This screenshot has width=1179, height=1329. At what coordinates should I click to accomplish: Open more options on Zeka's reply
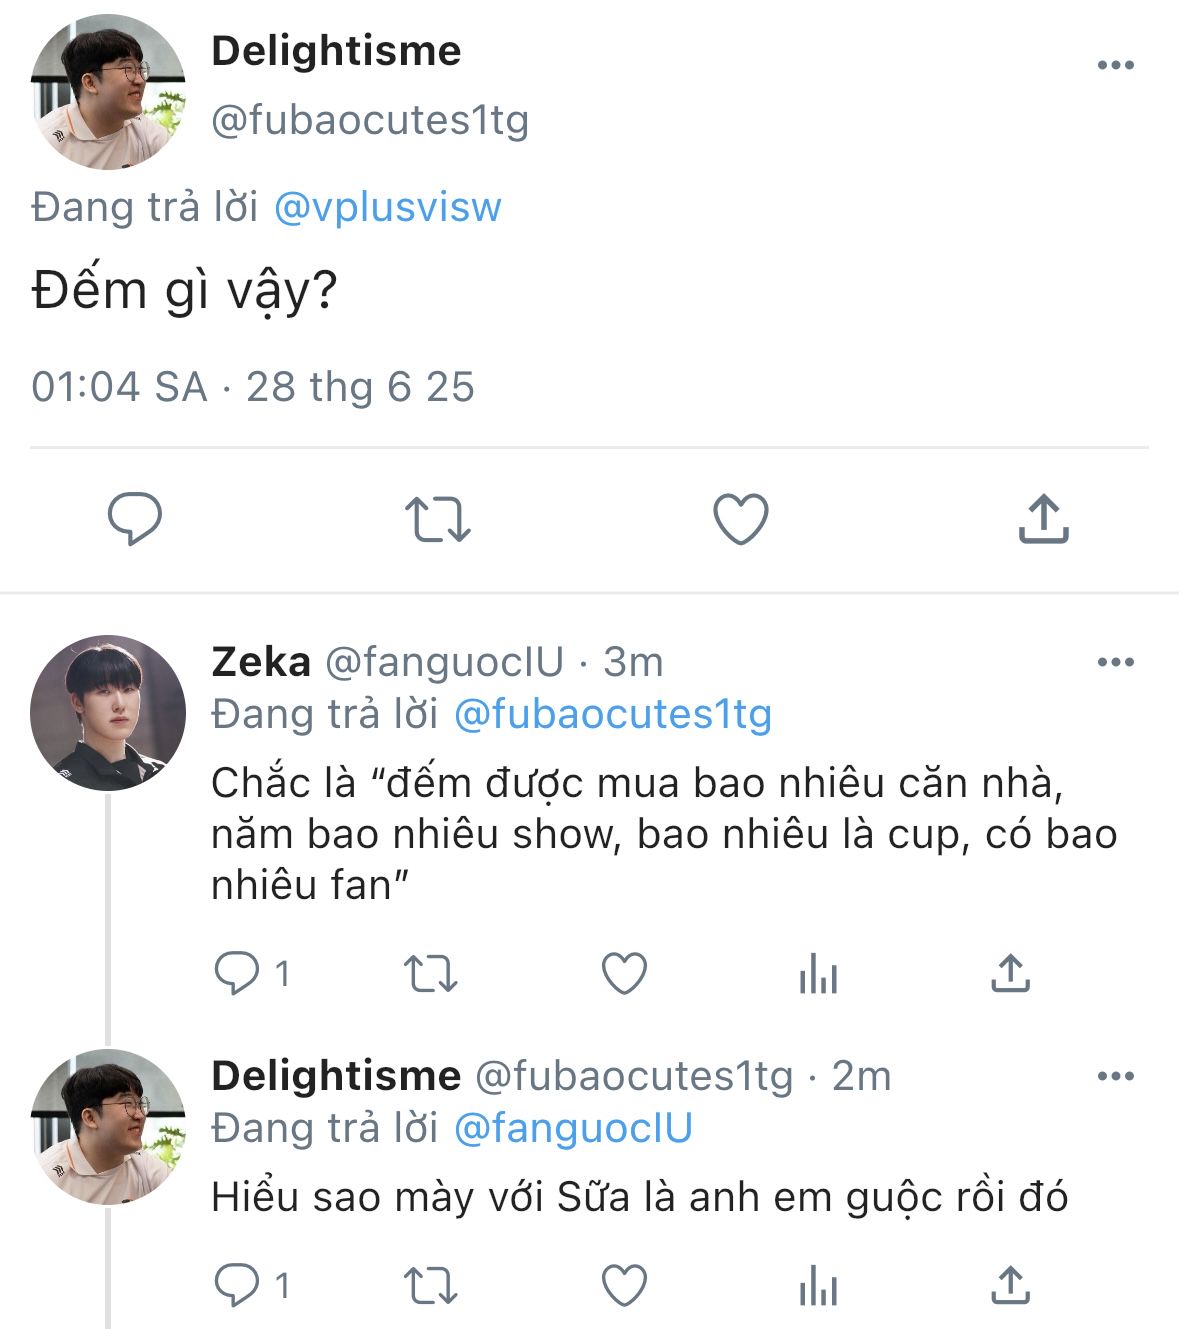coord(1115,662)
